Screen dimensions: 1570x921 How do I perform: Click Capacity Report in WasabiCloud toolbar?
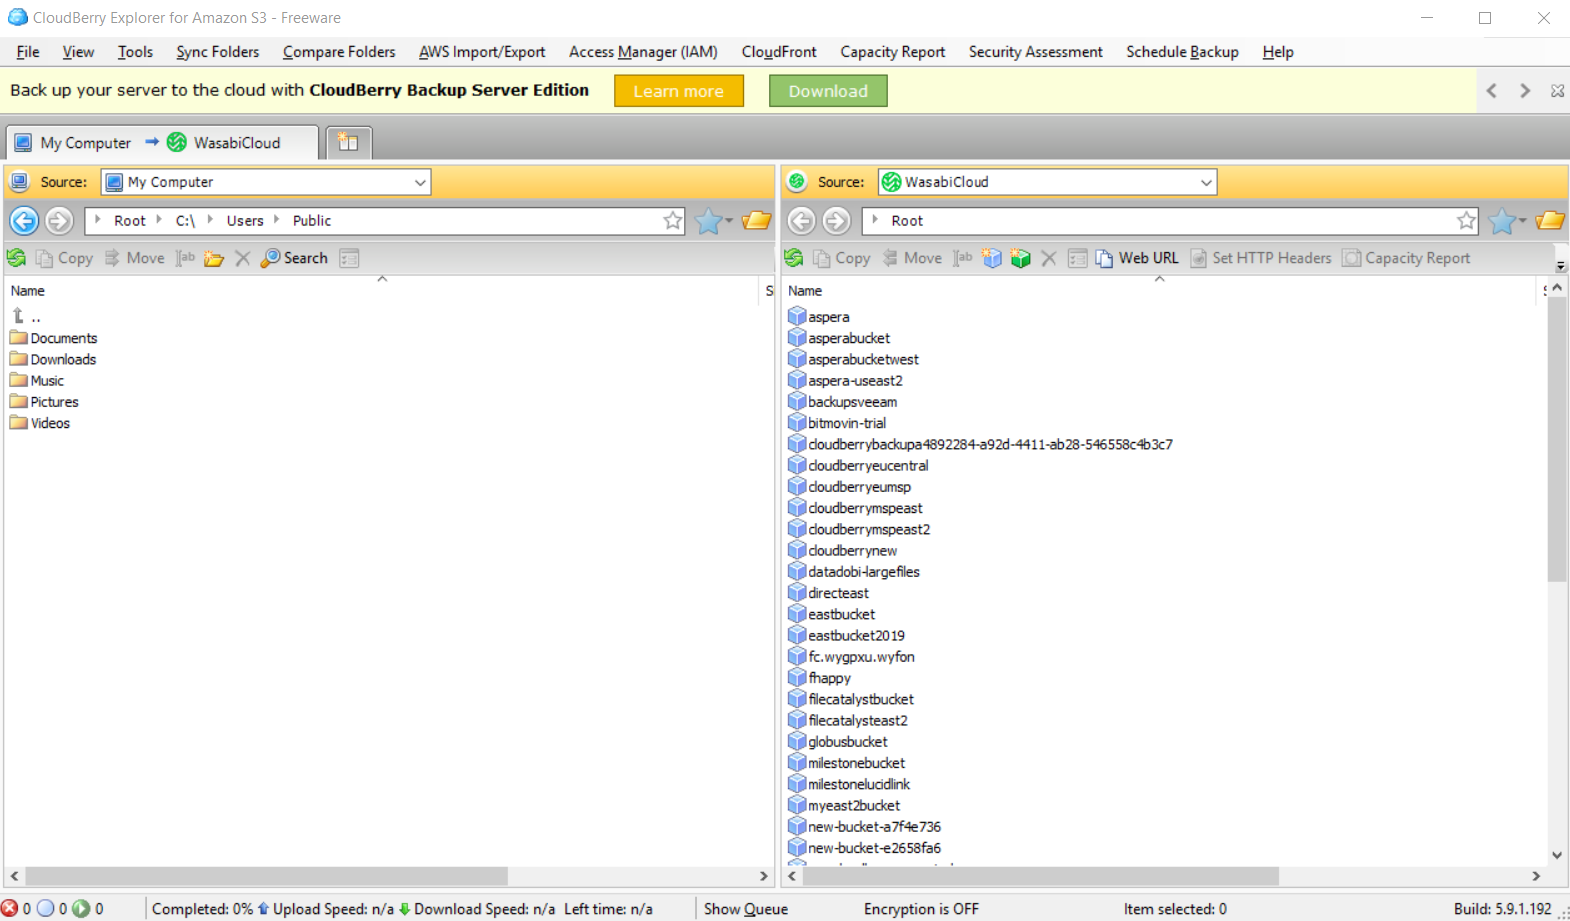1406,258
